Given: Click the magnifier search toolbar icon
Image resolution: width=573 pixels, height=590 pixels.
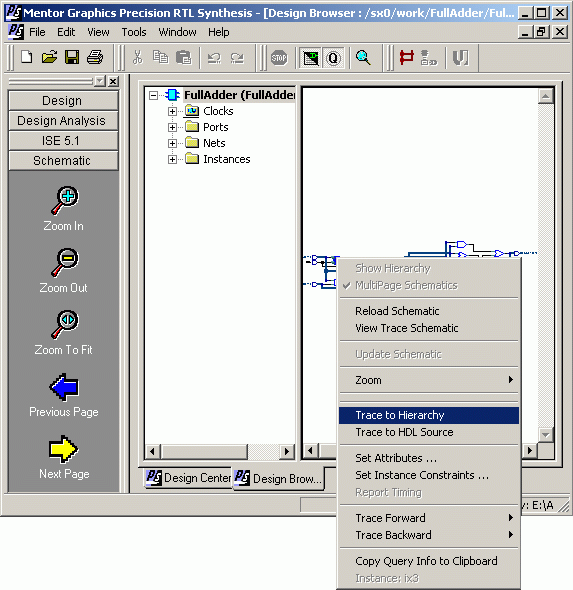Looking at the screenshot, I should (x=363, y=58).
